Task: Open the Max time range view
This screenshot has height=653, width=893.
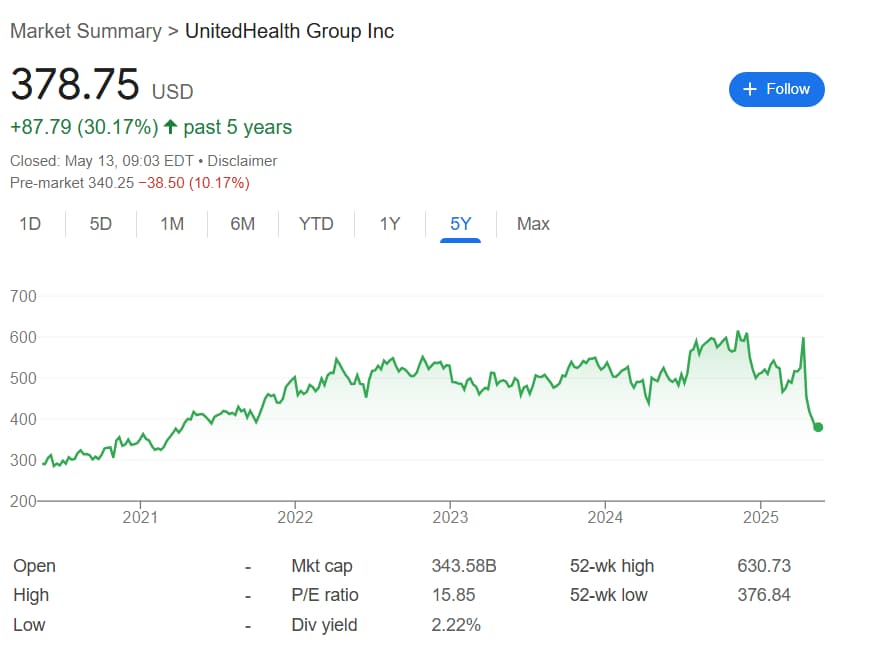Action: pyautogui.click(x=533, y=224)
